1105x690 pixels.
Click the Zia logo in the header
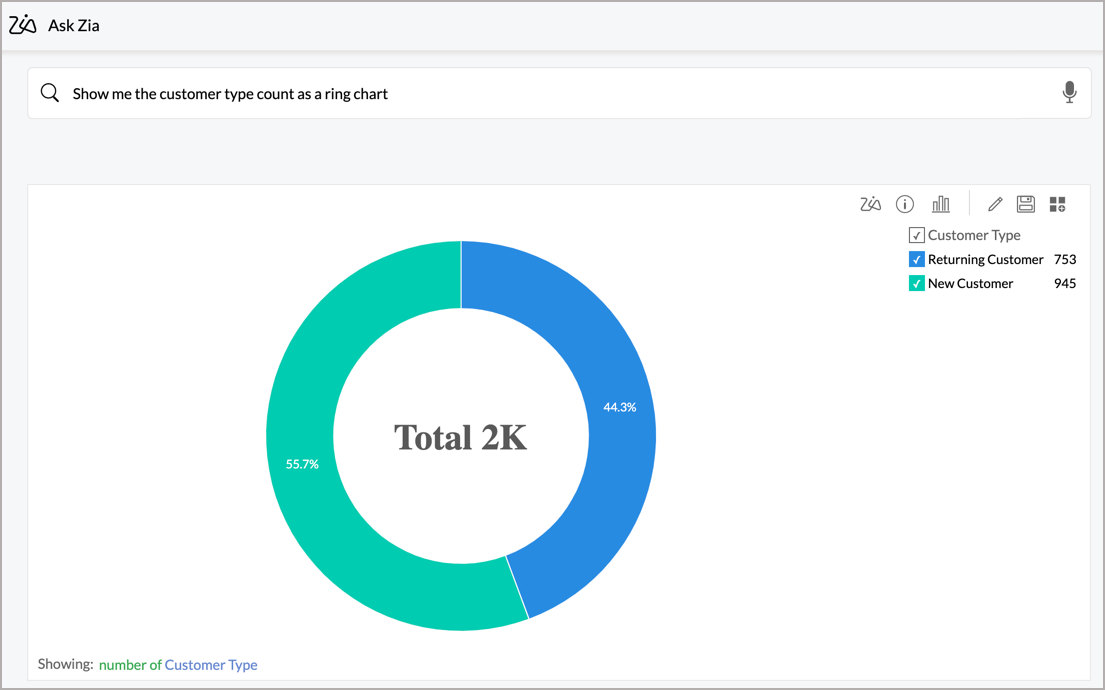coord(23,25)
